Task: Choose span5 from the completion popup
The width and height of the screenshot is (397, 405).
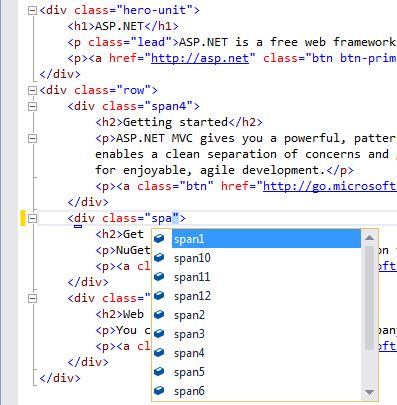Action: 189,372
